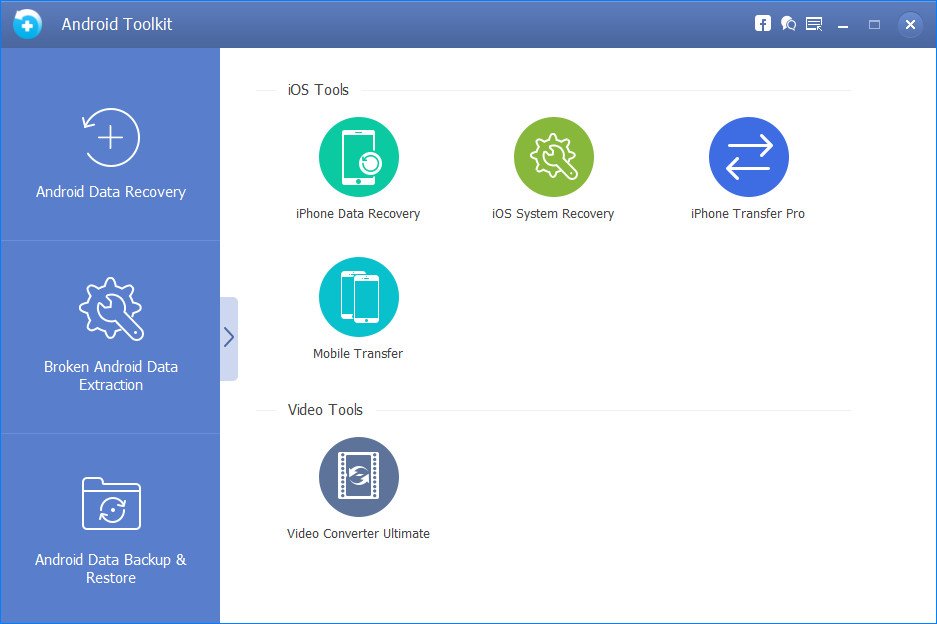
Task: Switch to Broken Android Data Extraction label
Action: (x=110, y=376)
